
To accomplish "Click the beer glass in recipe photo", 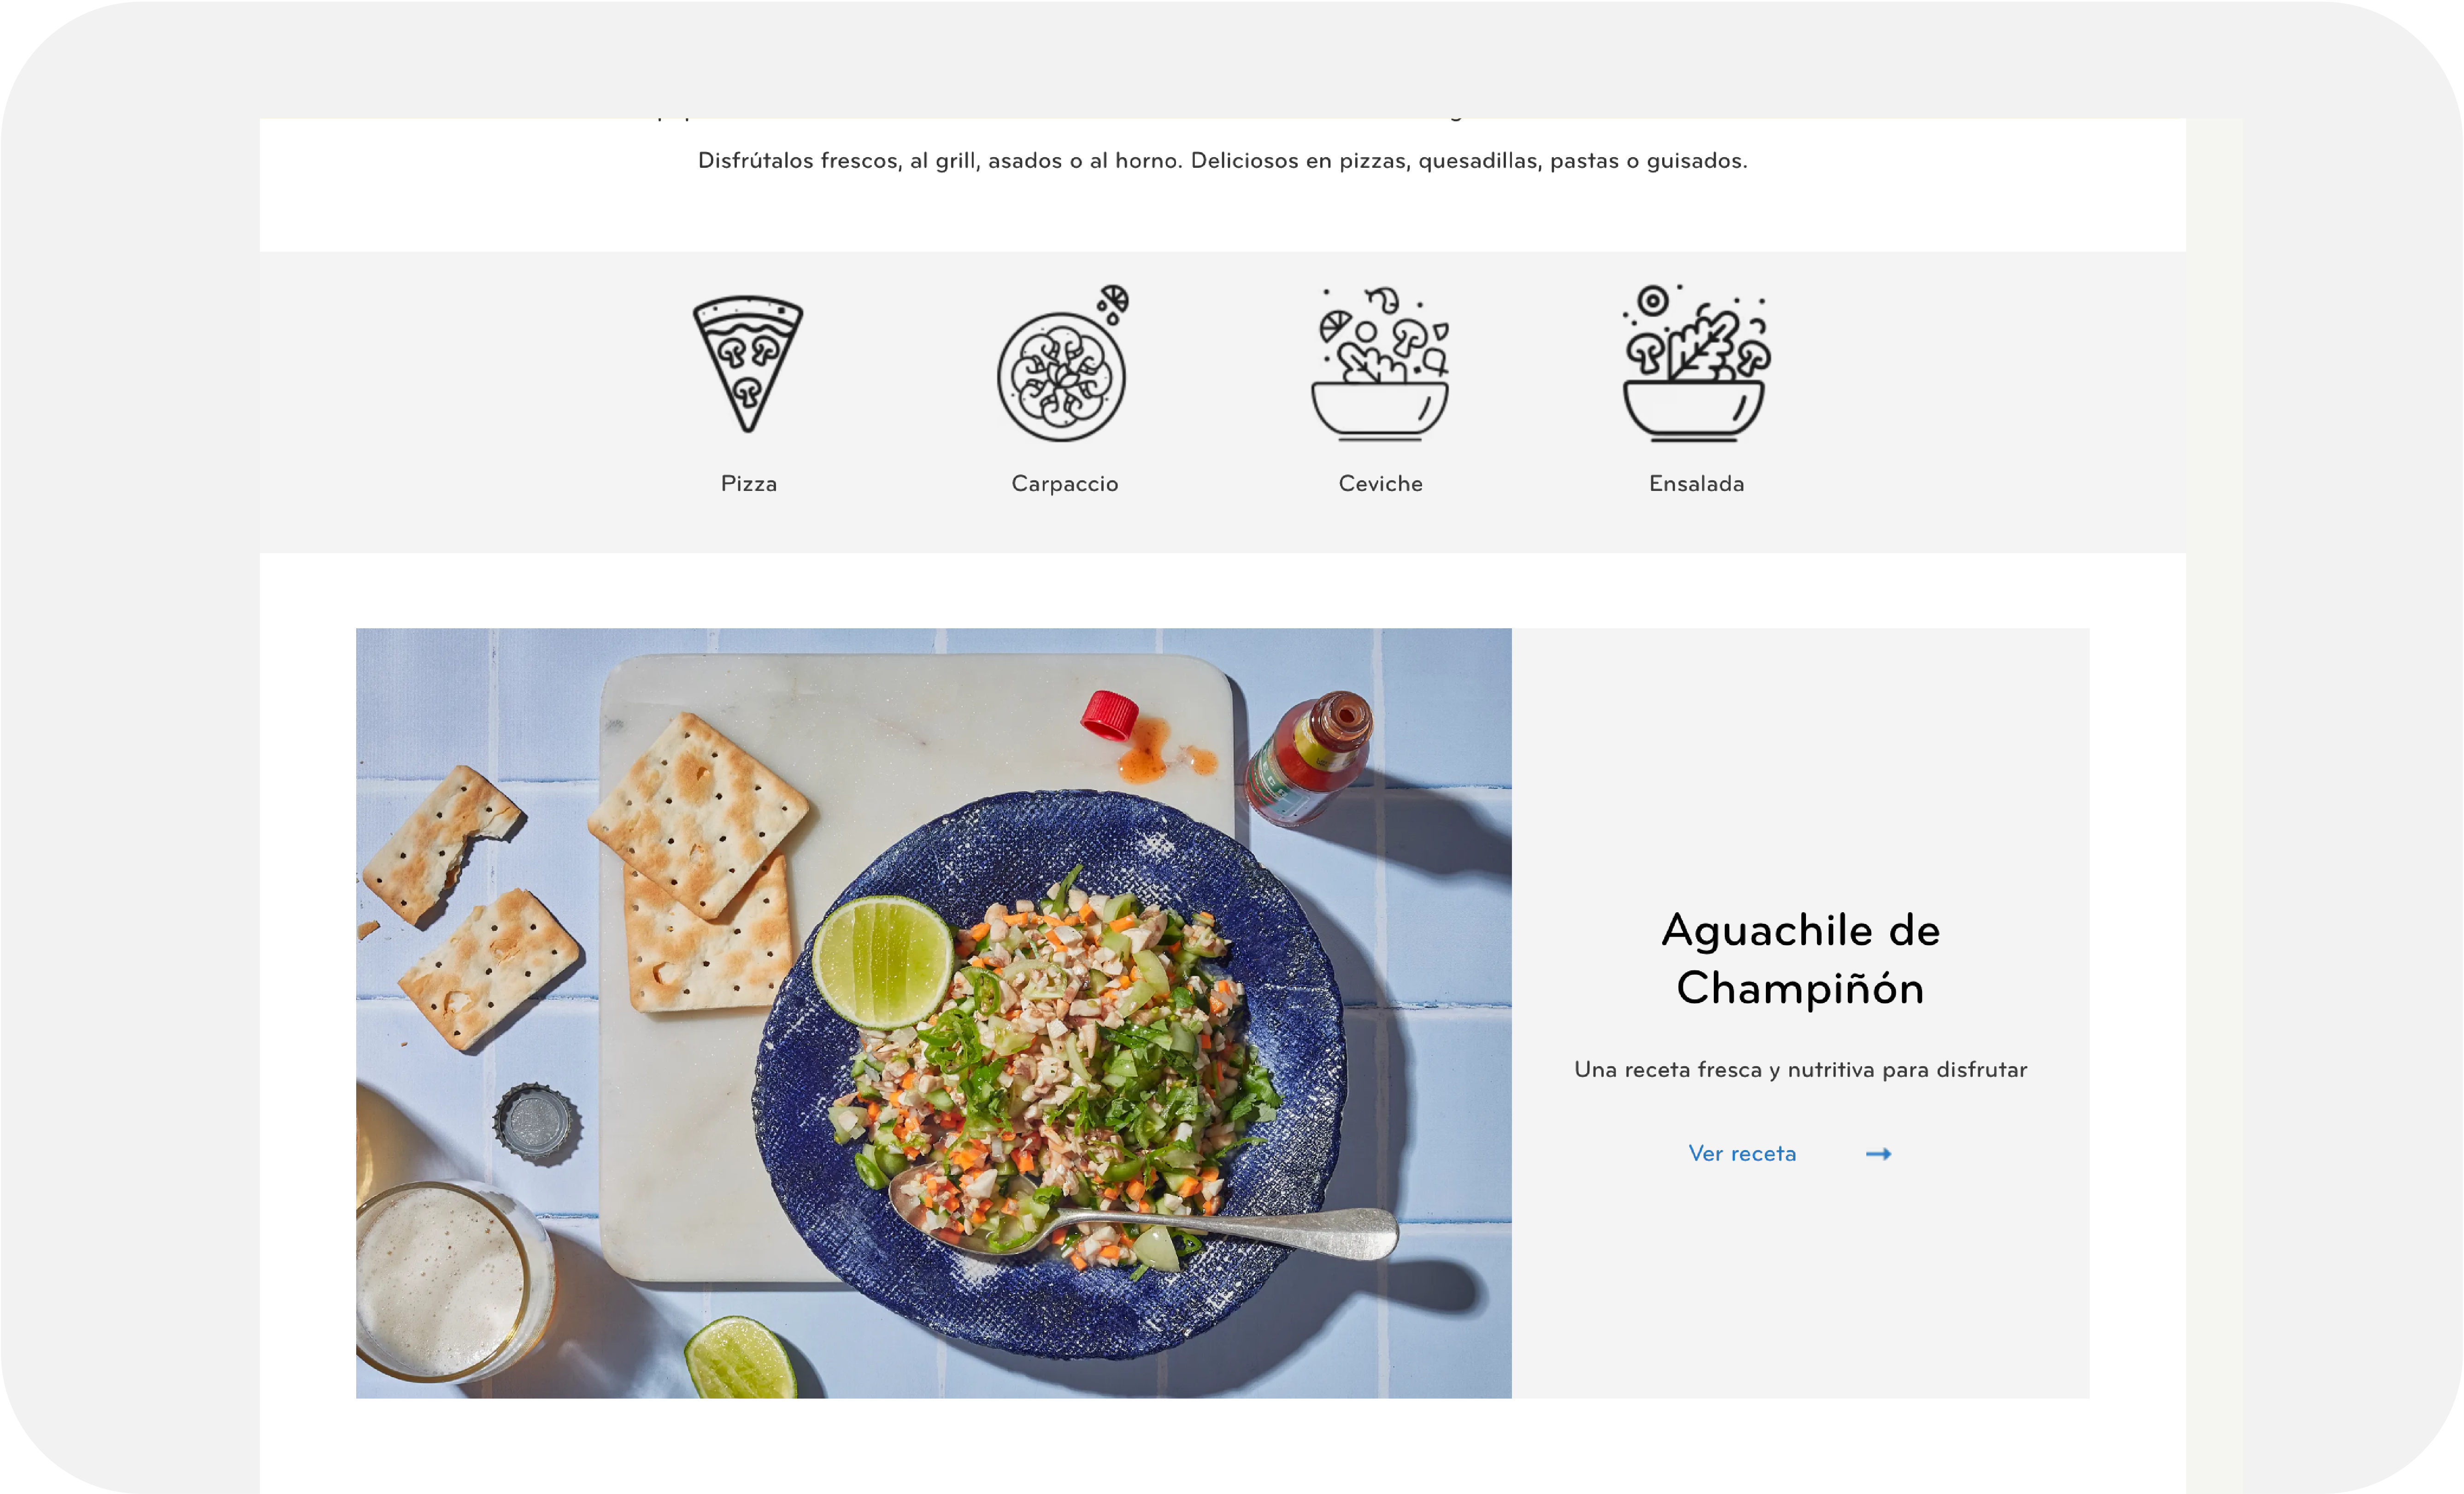I will 445,1280.
